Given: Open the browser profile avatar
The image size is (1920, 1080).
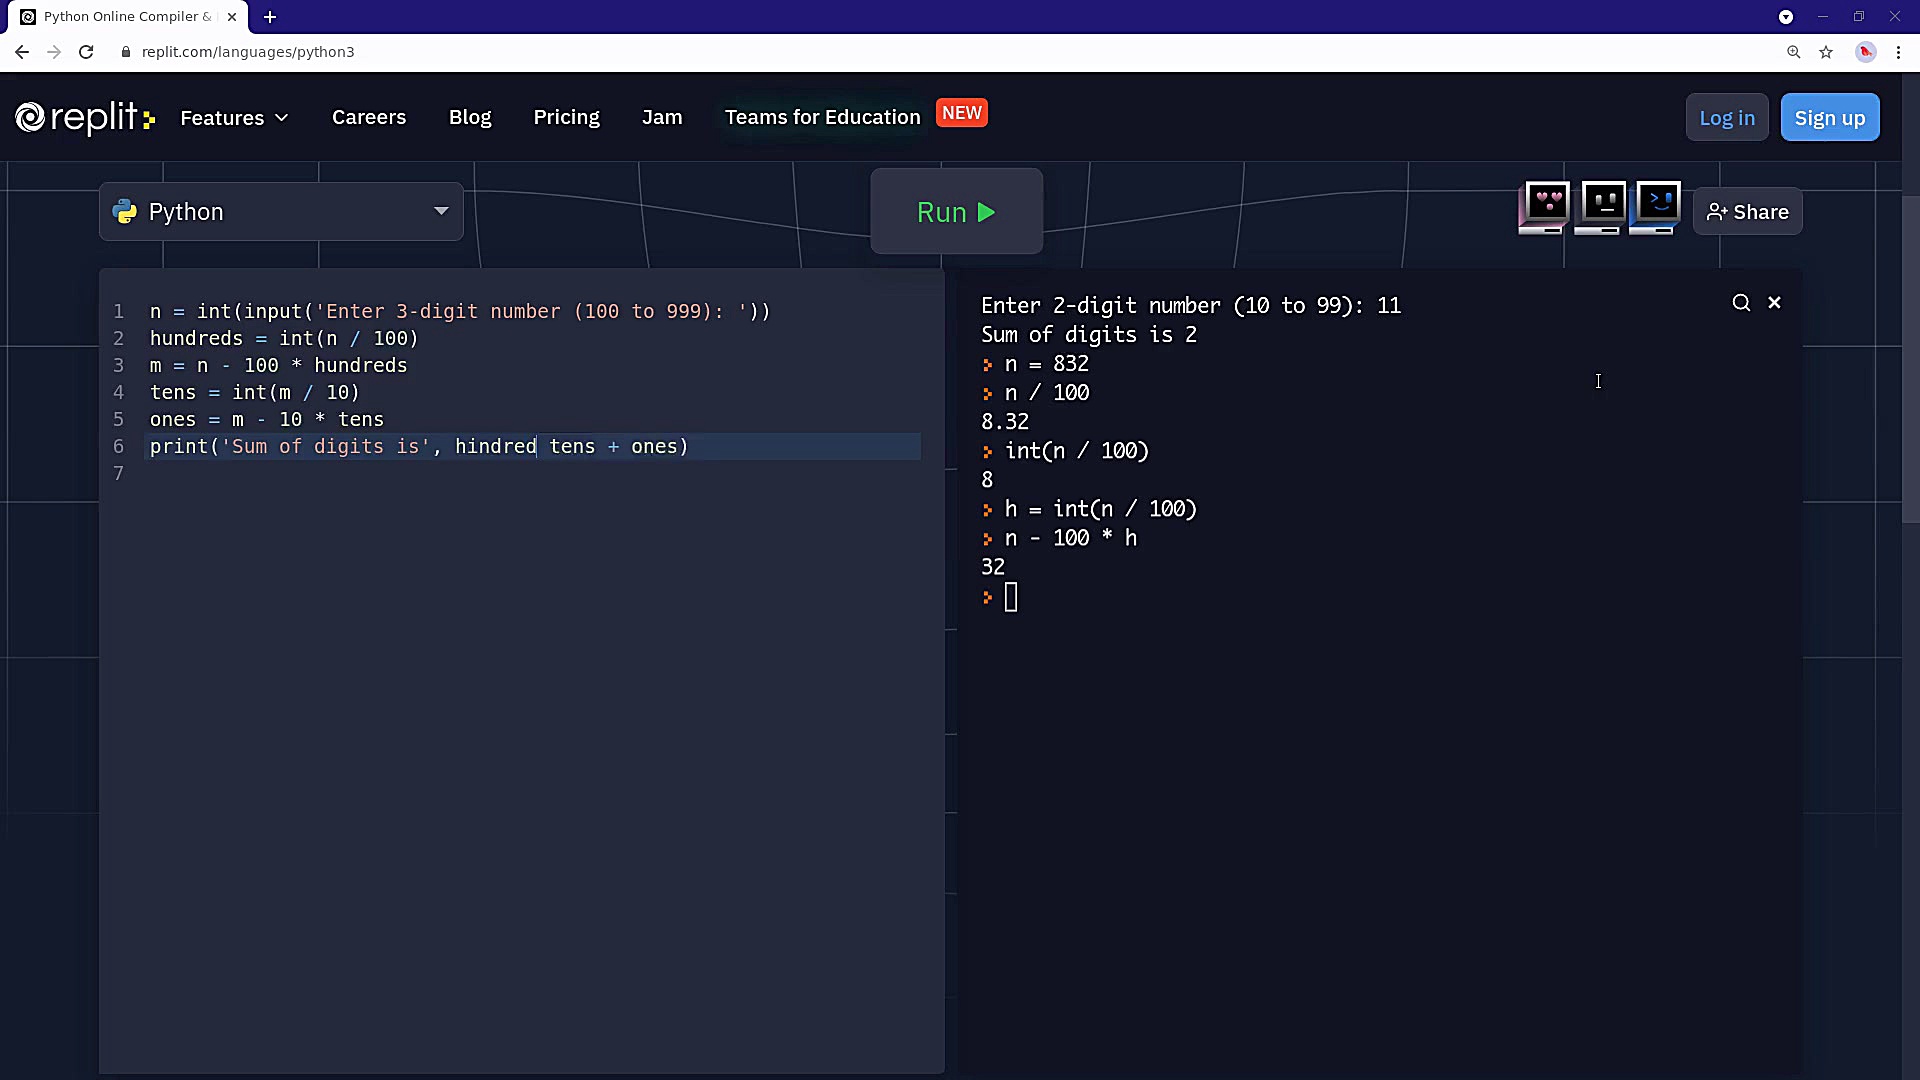Looking at the screenshot, I should point(1865,52).
